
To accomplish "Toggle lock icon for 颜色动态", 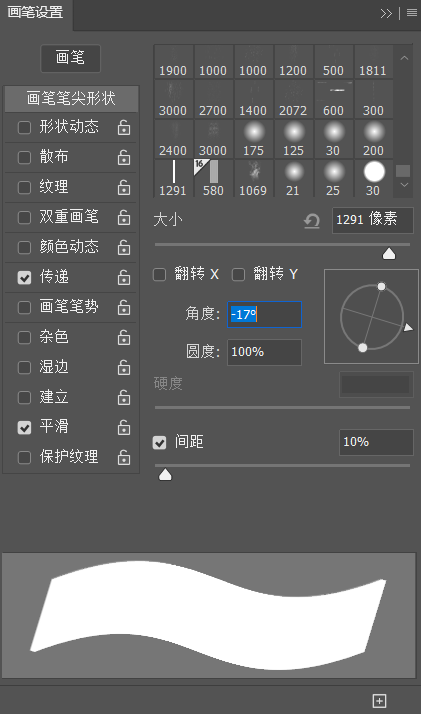I will (124, 248).
